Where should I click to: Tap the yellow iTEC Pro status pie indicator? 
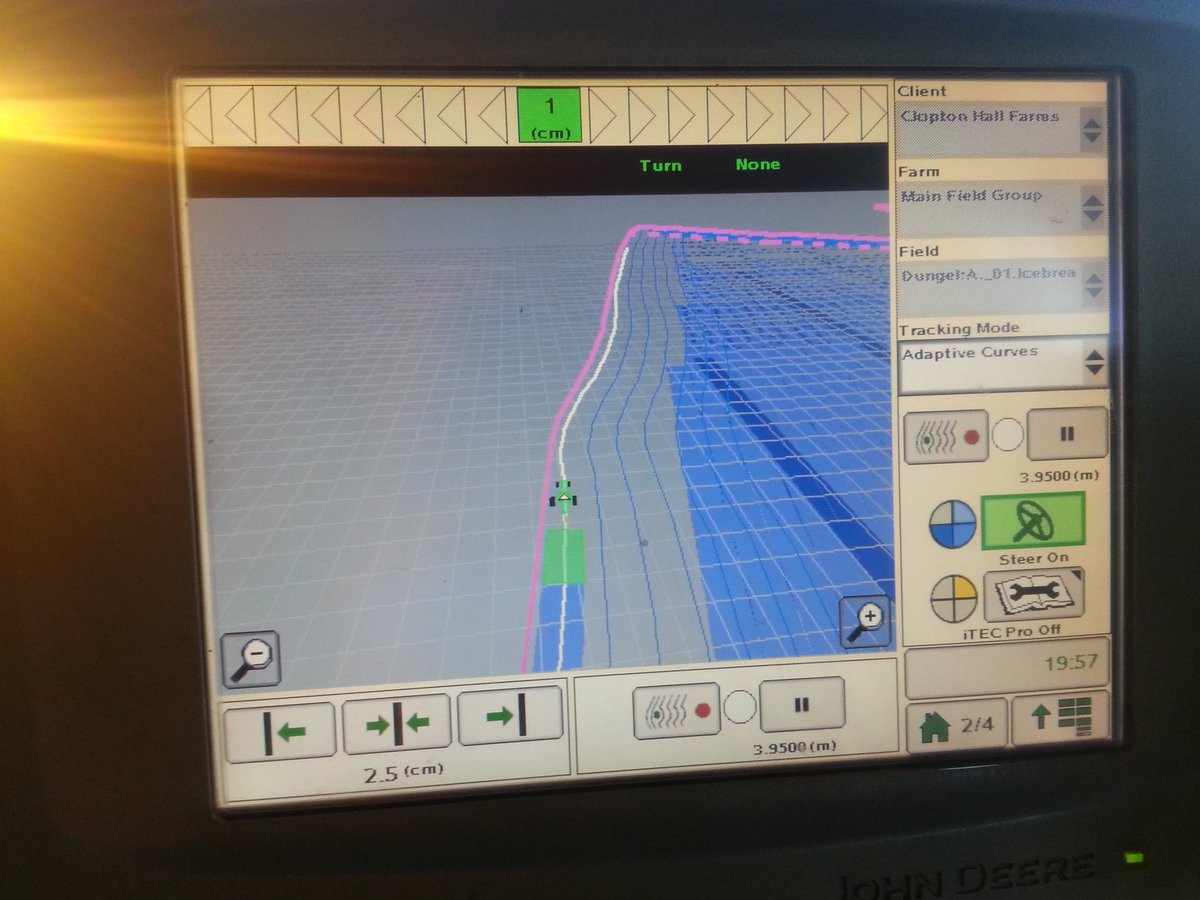coord(953,599)
